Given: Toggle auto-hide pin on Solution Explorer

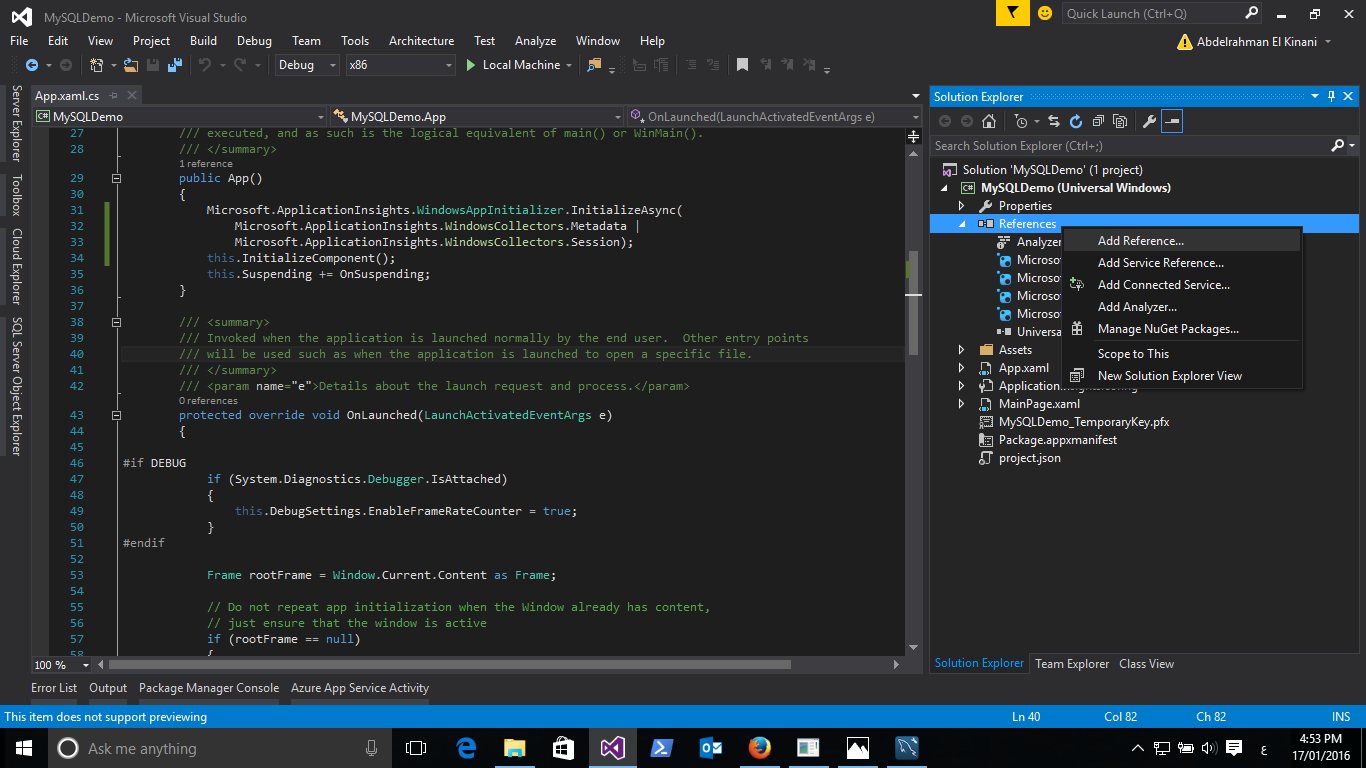Looking at the screenshot, I should tap(1331, 97).
